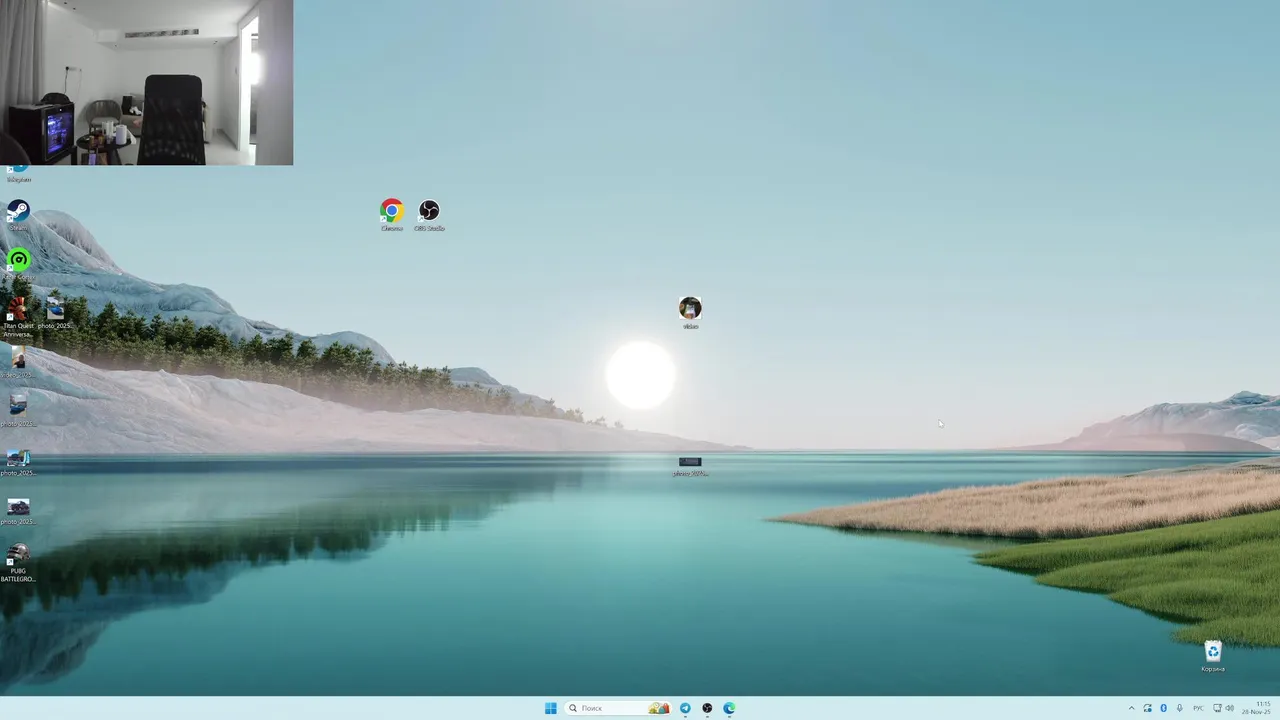
Task: Select the photo_2025 file beside Titan Quest
Action: (x=55, y=314)
